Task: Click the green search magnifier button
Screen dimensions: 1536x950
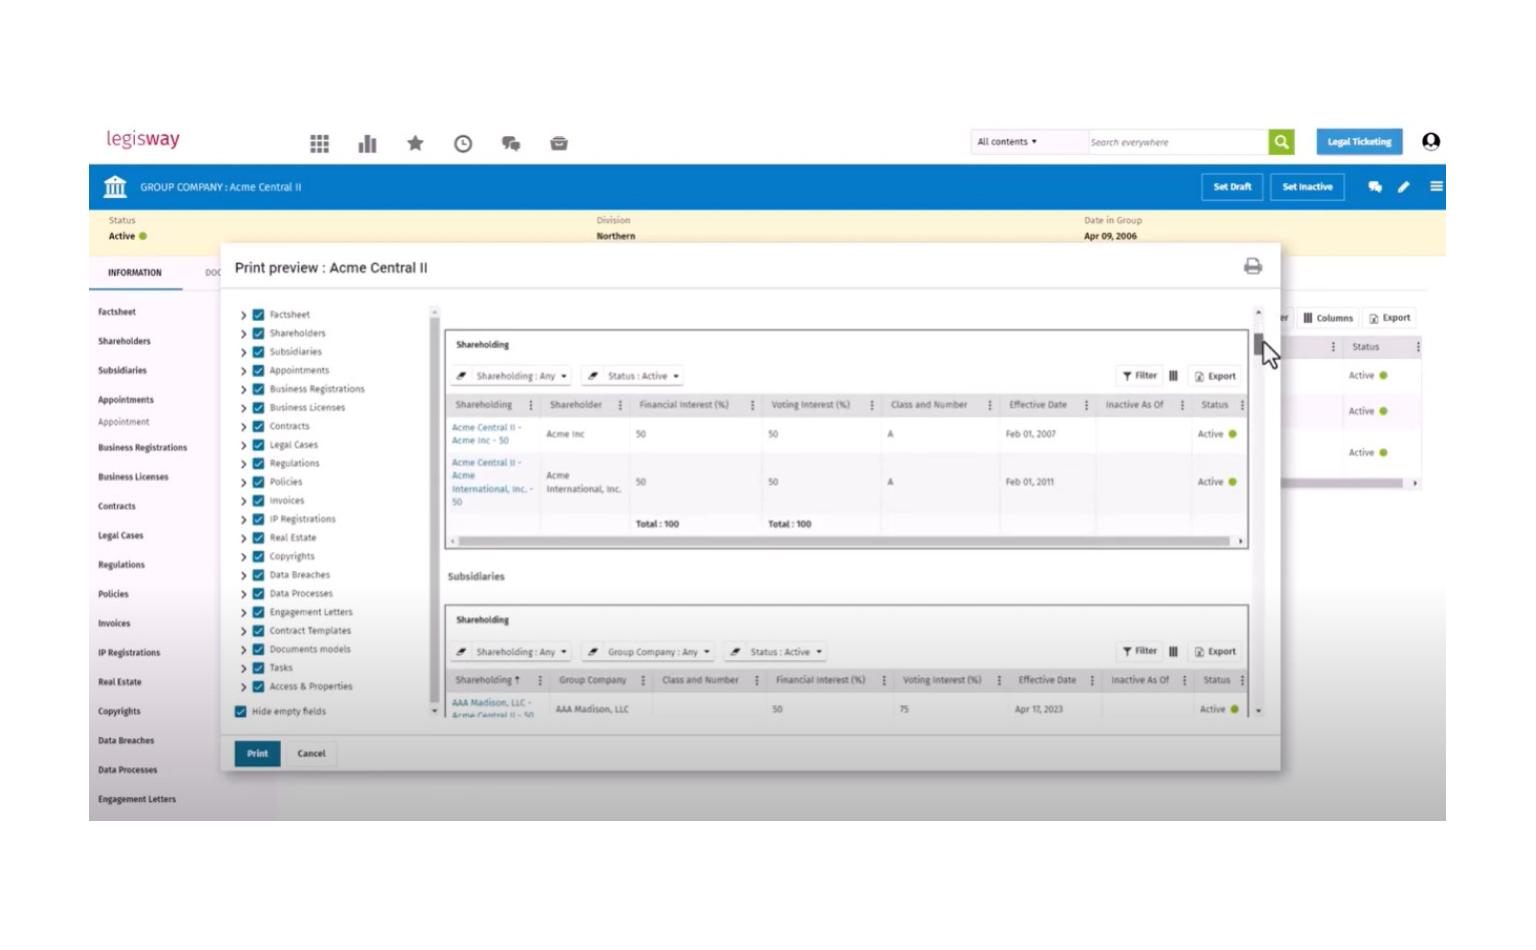Action: click(x=1281, y=142)
